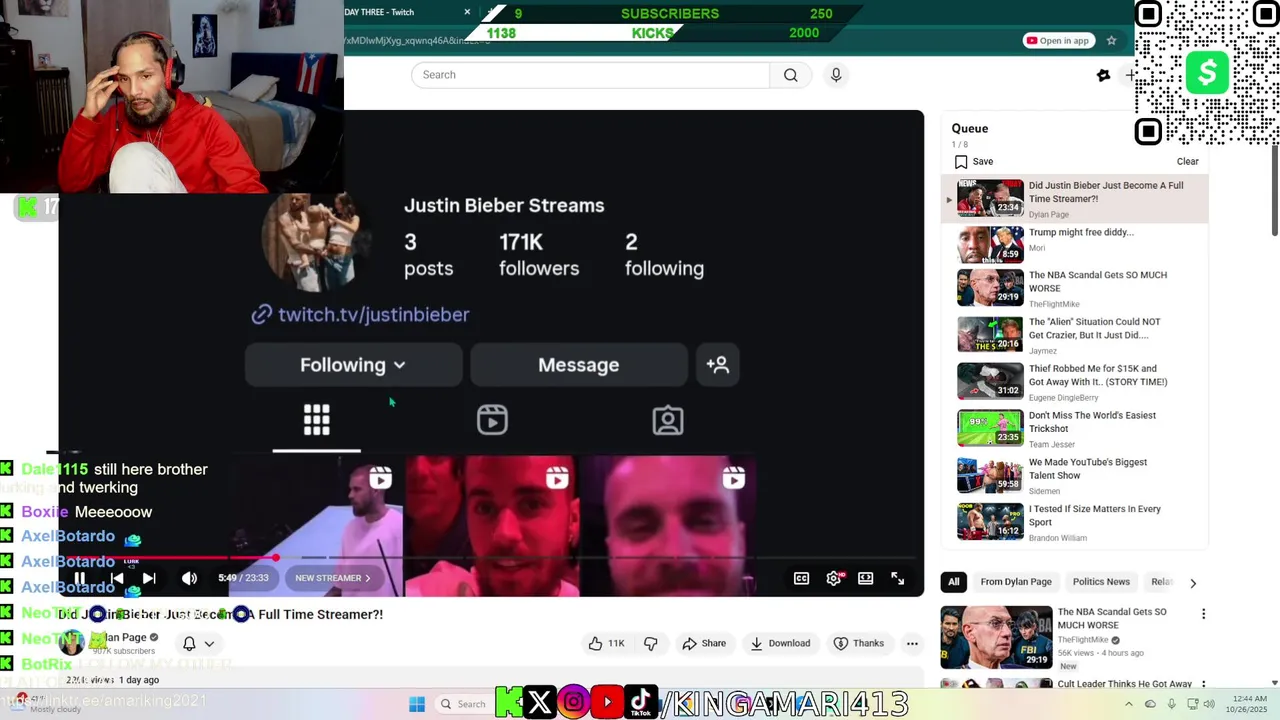Open 'I Tested If Size Matters' queue video
The image size is (1280, 720).
point(1075,522)
